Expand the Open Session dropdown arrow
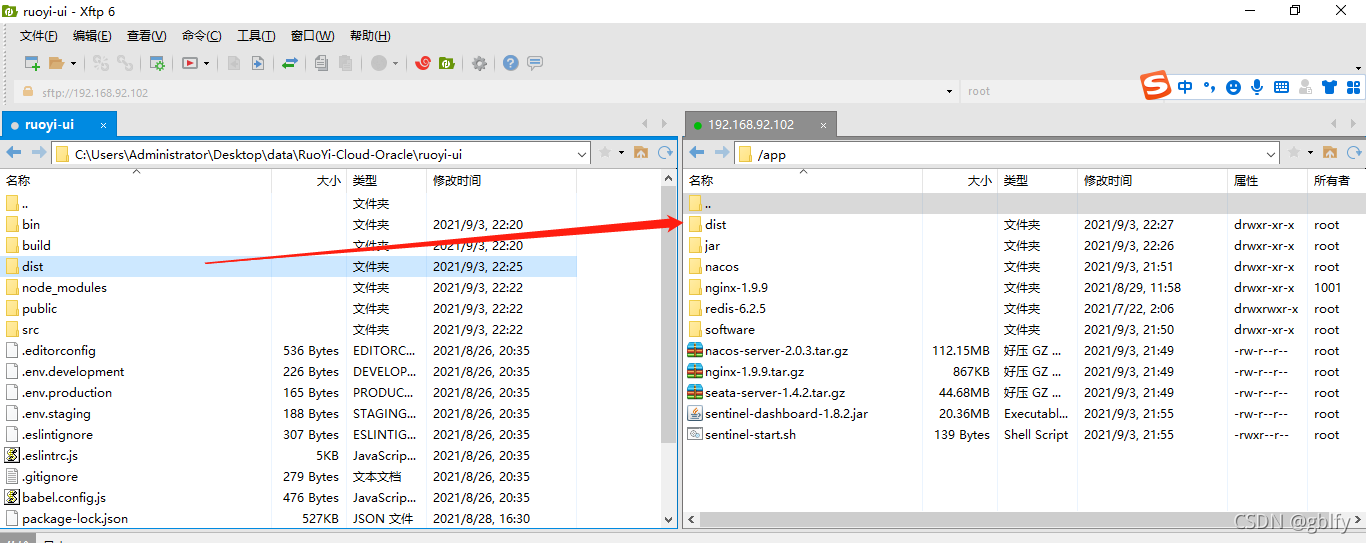Viewport: 1366px width, 543px height. click(x=73, y=64)
